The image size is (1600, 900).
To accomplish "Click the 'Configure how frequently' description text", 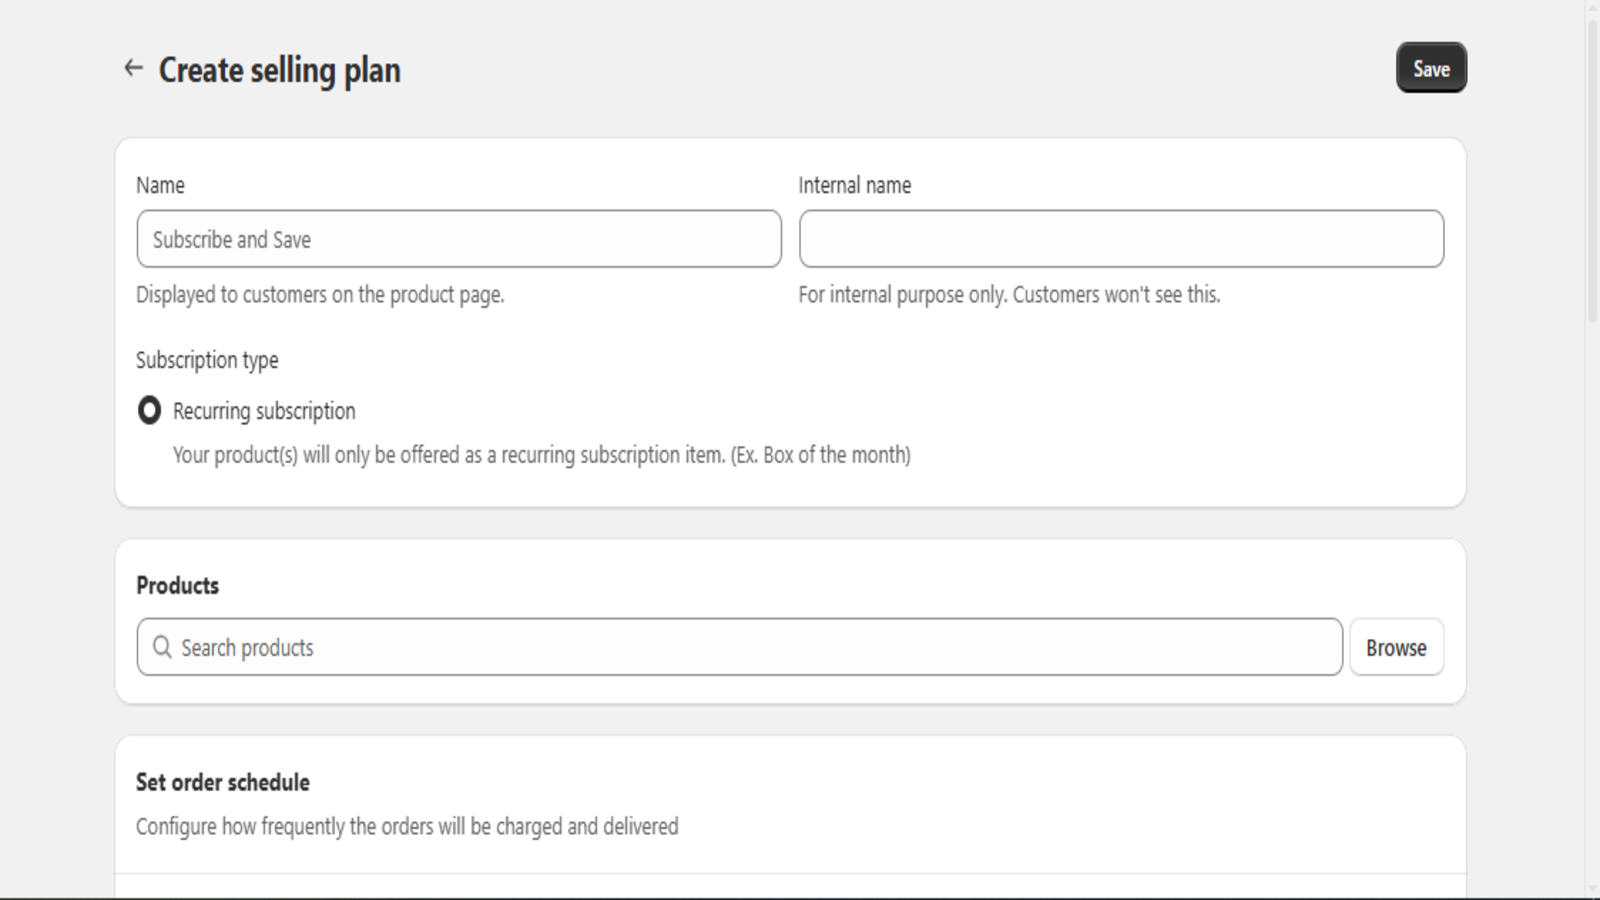I will point(407,826).
